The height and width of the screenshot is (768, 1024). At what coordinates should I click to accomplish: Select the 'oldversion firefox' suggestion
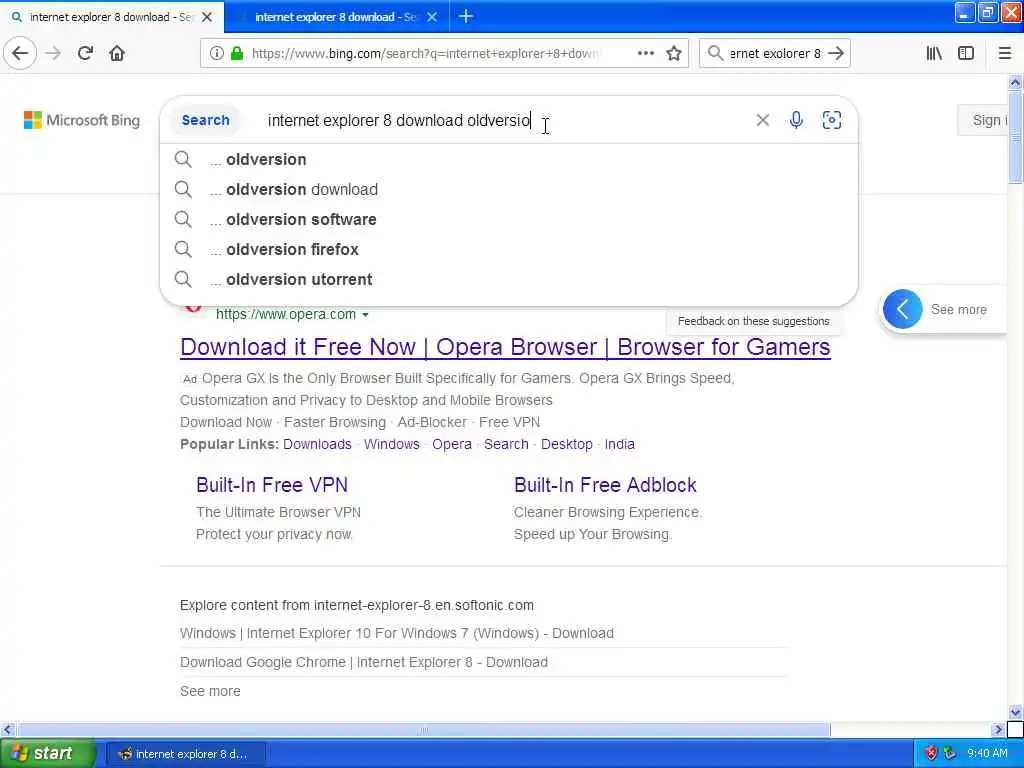point(509,249)
